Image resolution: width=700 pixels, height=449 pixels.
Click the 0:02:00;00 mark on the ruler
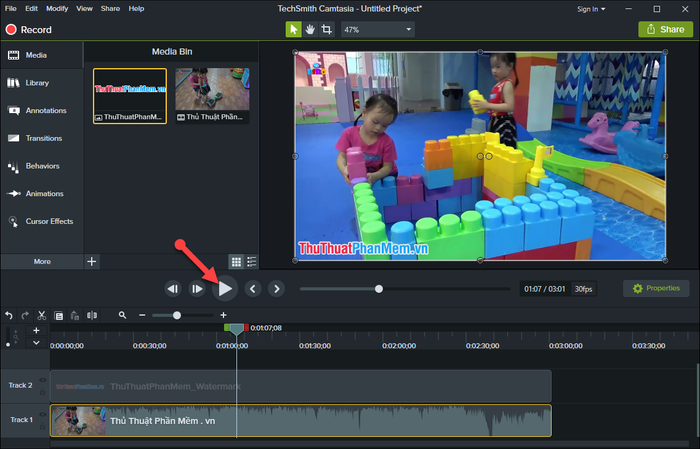tap(399, 346)
